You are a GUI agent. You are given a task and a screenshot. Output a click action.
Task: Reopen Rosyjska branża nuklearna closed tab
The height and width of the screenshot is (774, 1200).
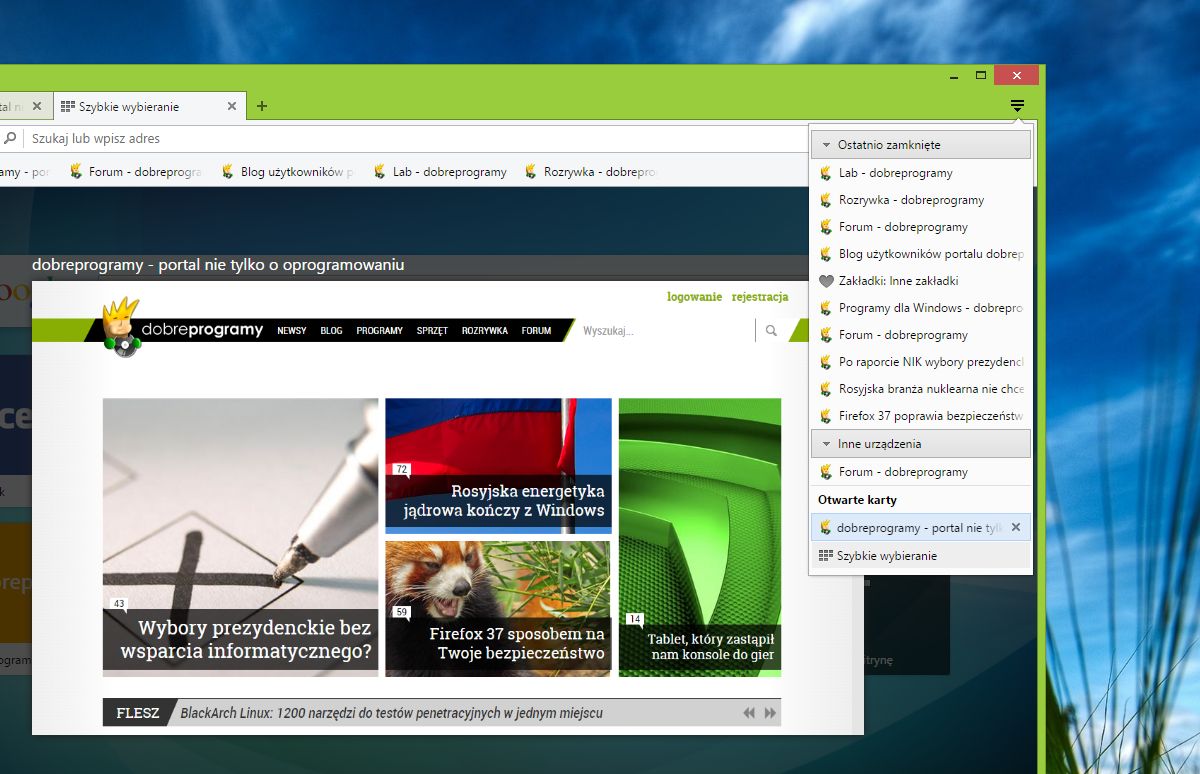[920, 389]
